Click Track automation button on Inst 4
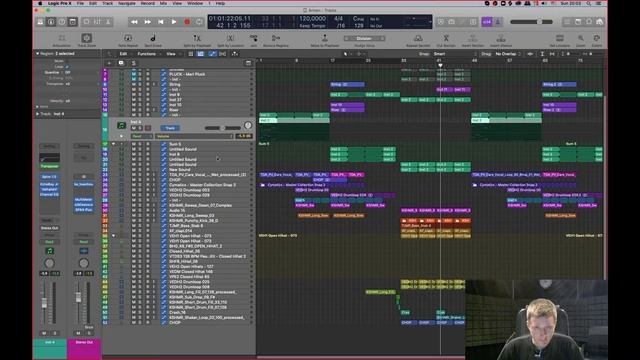The width and height of the screenshot is (640, 360). 170,128
